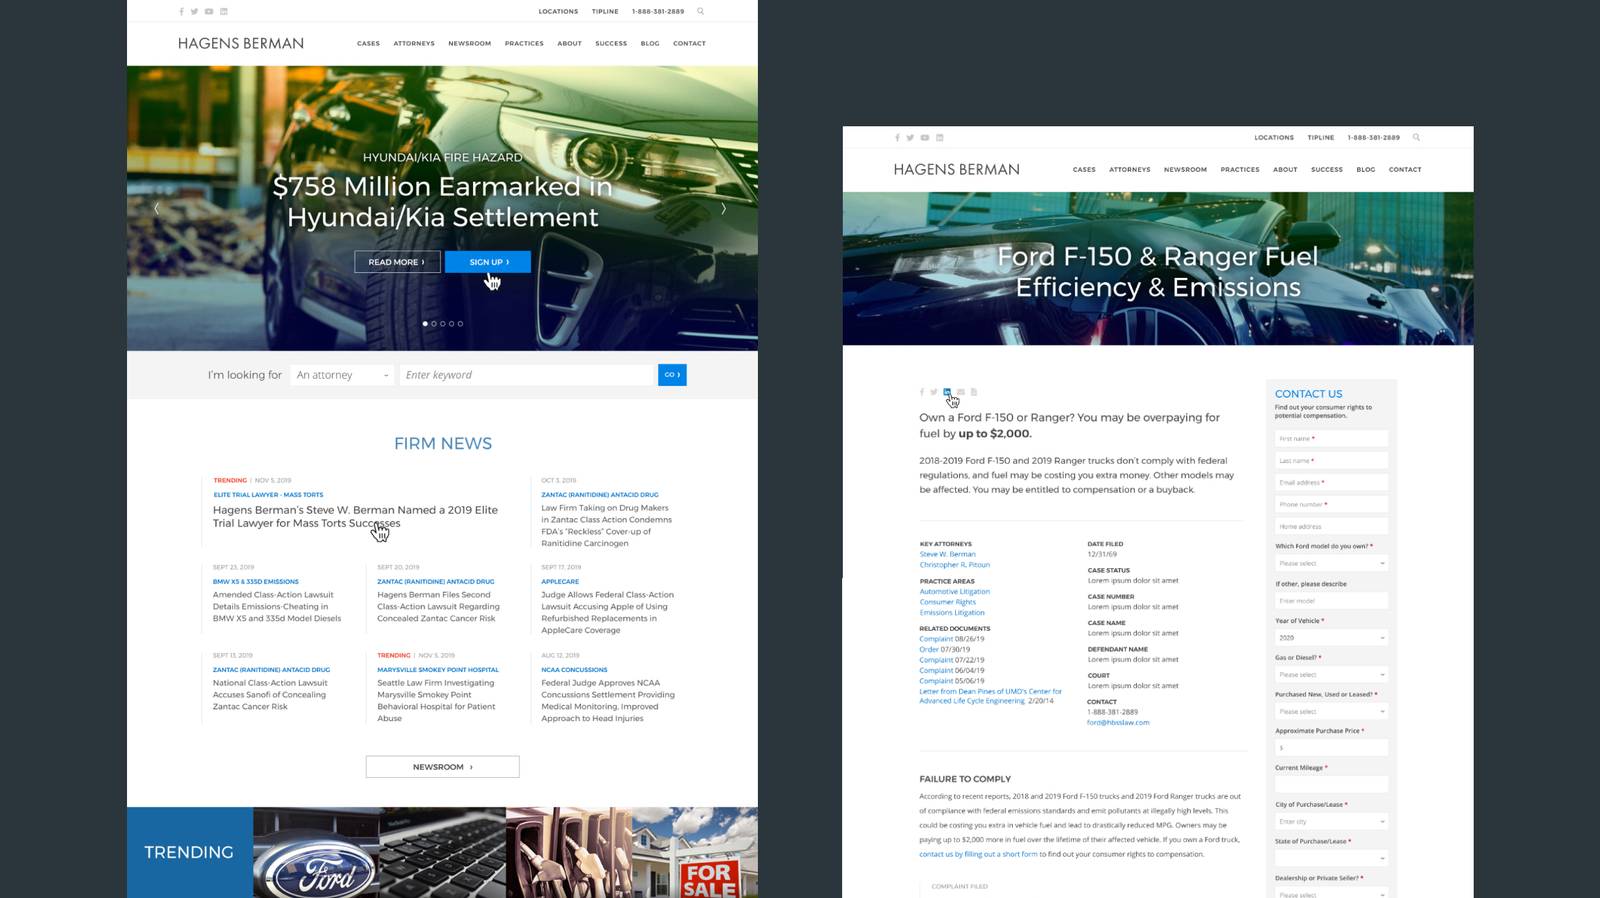Advance hero carousel with right arrow
Screen dimensions: 1600x898
724,208
